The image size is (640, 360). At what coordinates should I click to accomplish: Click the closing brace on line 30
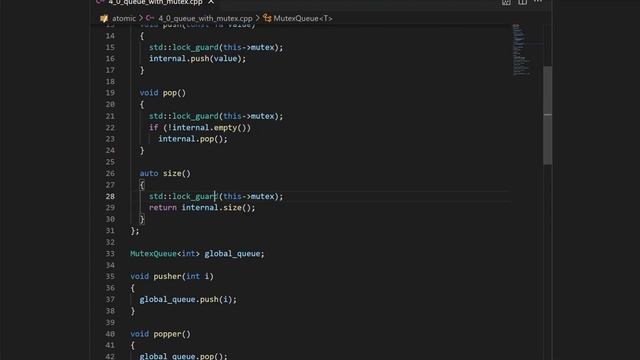[142, 219]
